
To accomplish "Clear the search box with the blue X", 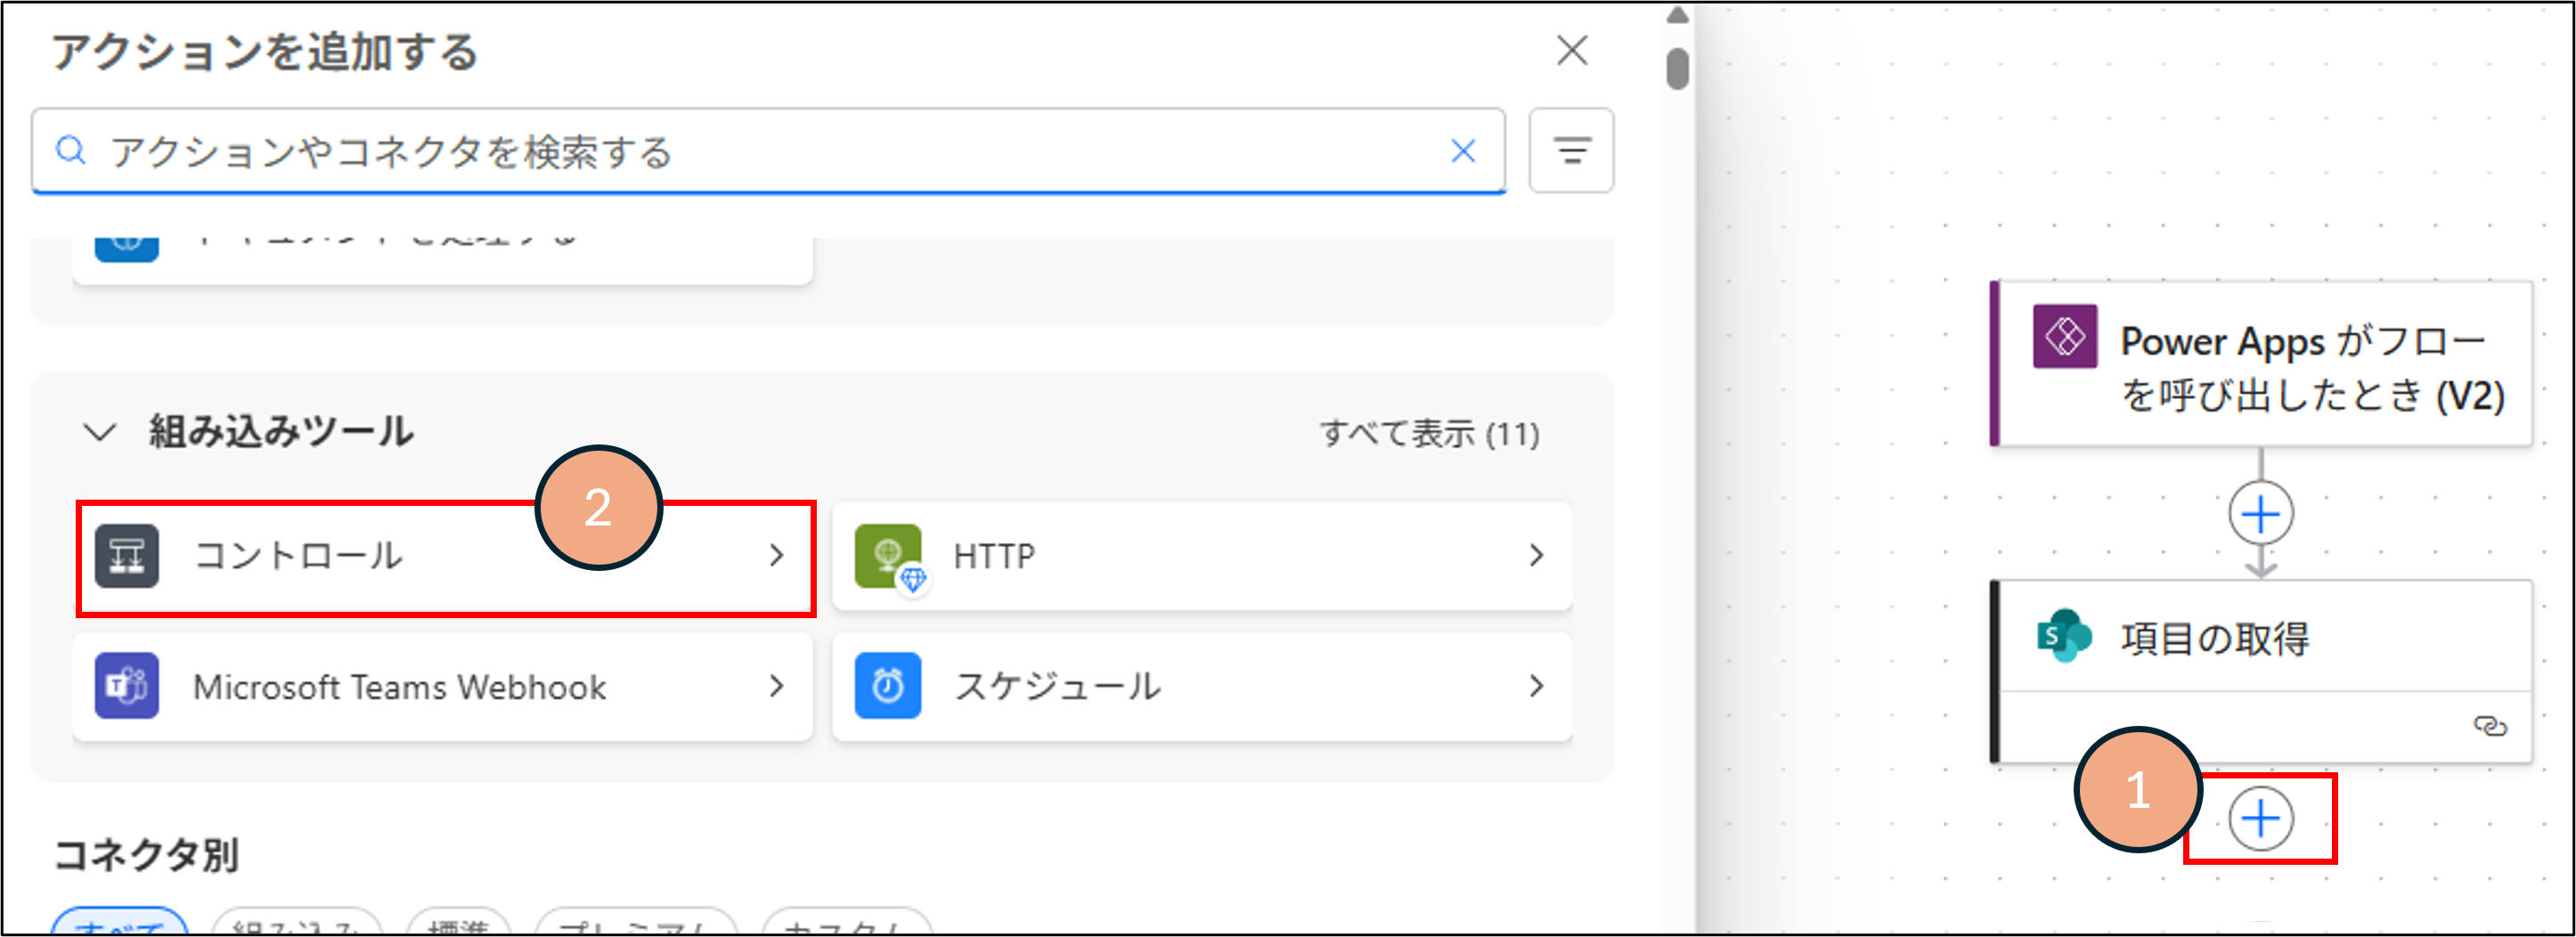I will [1463, 151].
